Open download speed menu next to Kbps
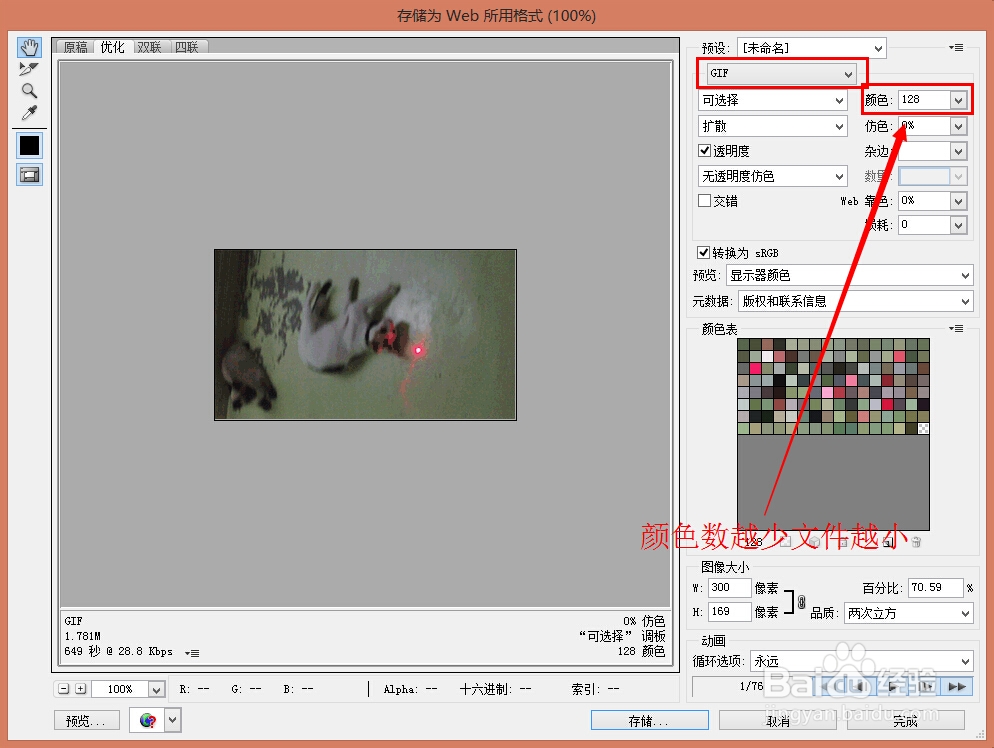The width and height of the screenshot is (994, 748). (x=192, y=653)
